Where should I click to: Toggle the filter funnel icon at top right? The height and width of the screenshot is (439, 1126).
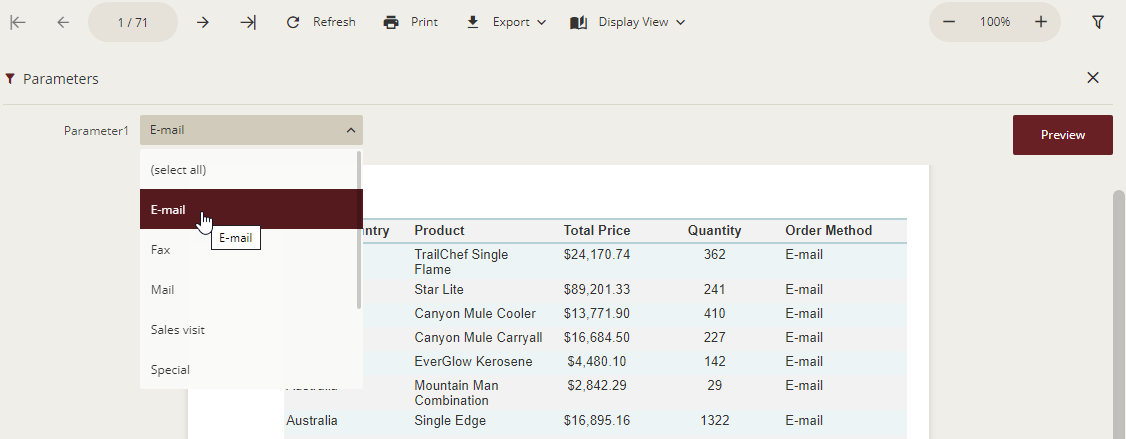pyautogui.click(x=1098, y=22)
